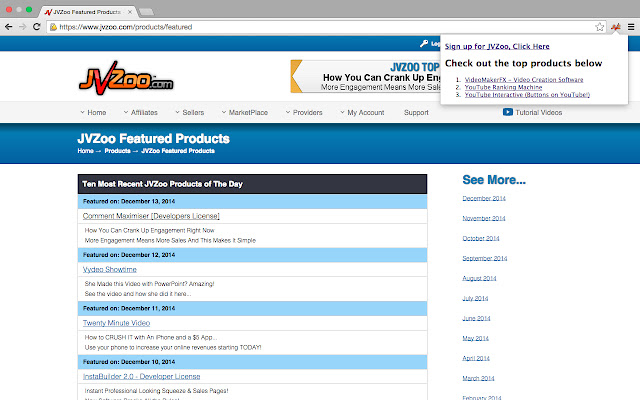The image size is (640, 400).
Task: Click the 'See More...' sidebar heading
Action: click(x=494, y=180)
